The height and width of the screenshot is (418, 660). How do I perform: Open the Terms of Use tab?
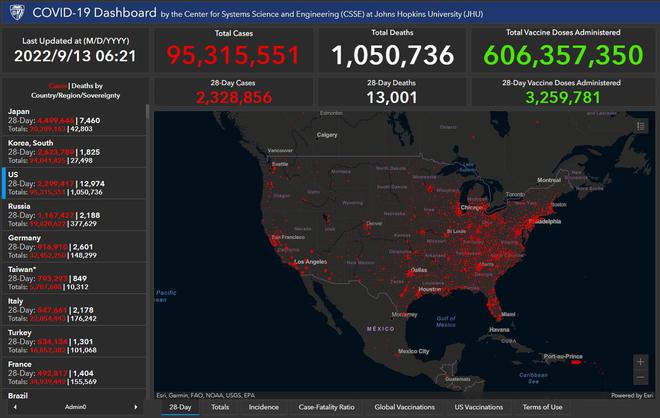tap(543, 407)
